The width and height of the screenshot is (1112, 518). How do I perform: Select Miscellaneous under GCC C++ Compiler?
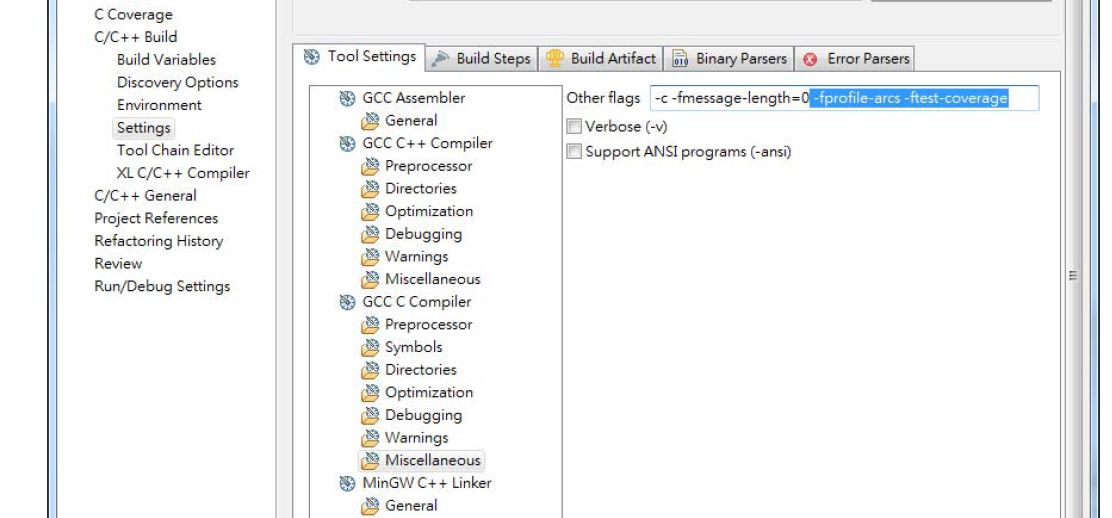pyautogui.click(x=432, y=279)
